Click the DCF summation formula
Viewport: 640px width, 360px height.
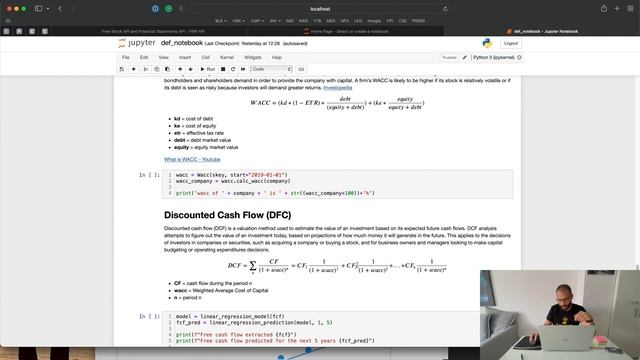click(337, 266)
